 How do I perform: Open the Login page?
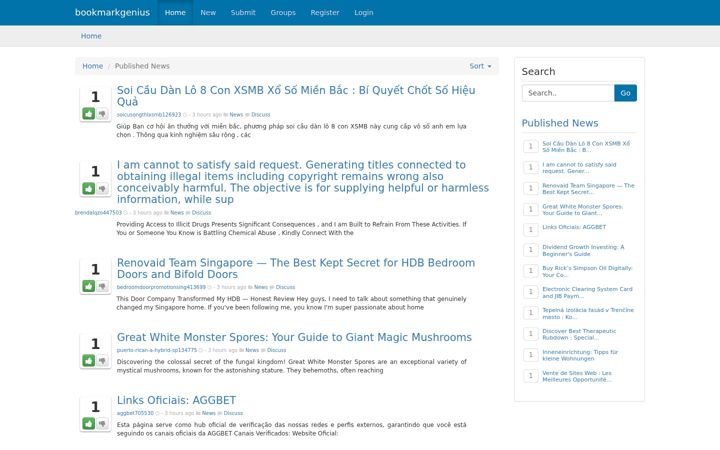click(364, 12)
